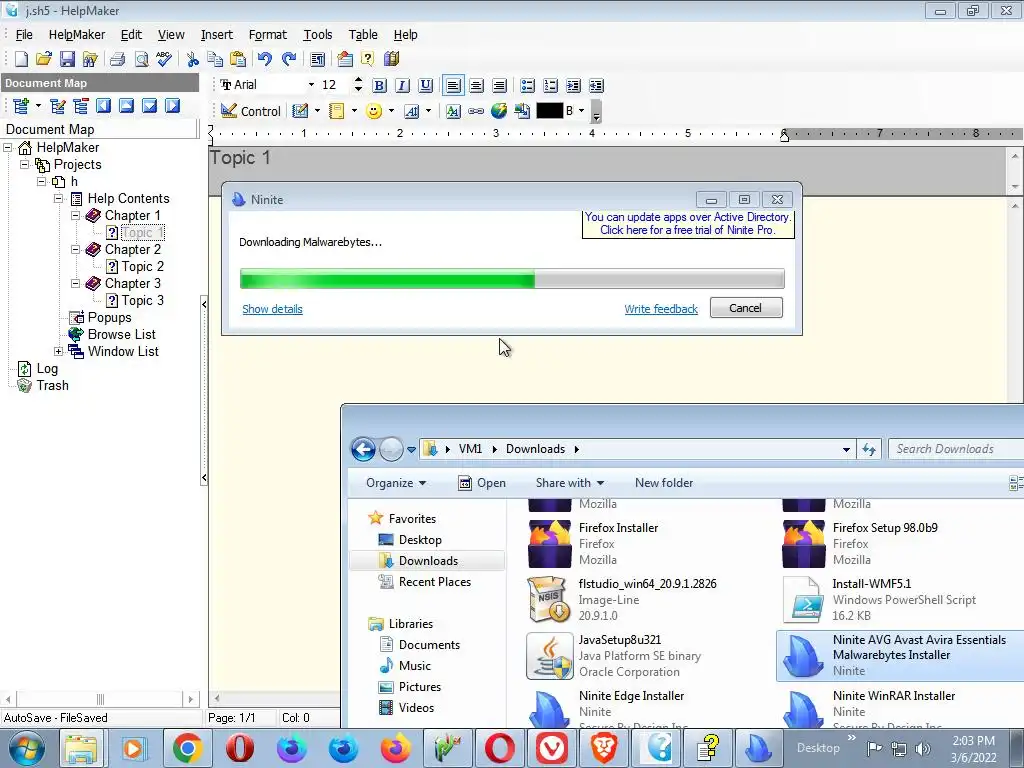Set center text alignment
This screenshot has width=1024, height=768.
[x=476, y=86]
